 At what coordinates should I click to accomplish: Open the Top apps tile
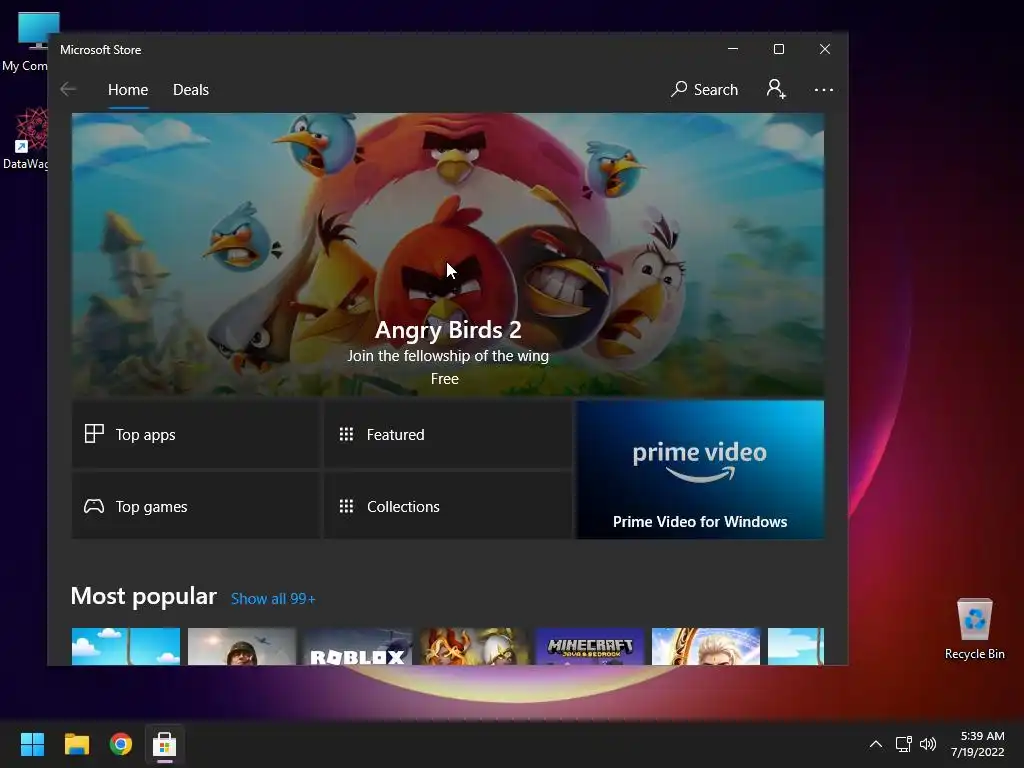coord(196,434)
